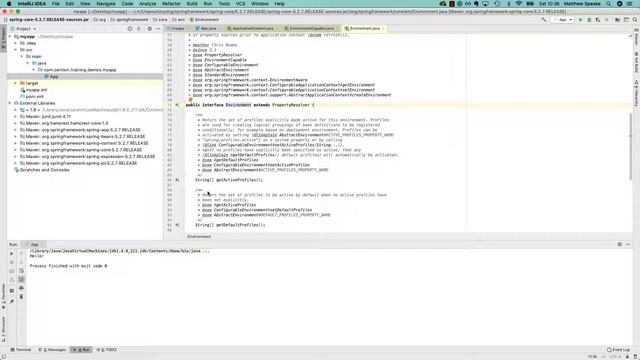Toggle Project side tool window stripe

coord(3,38)
